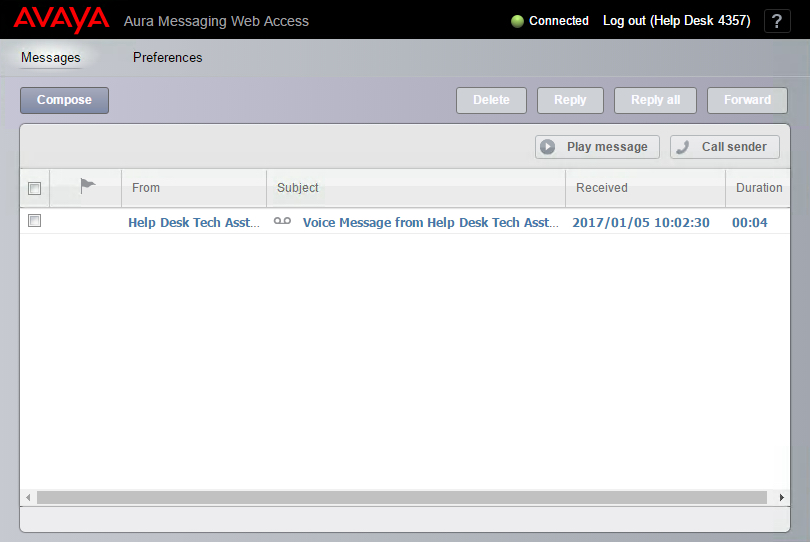Click the Delete button
Viewport: 810px width, 542px height.
click(491, 100)
